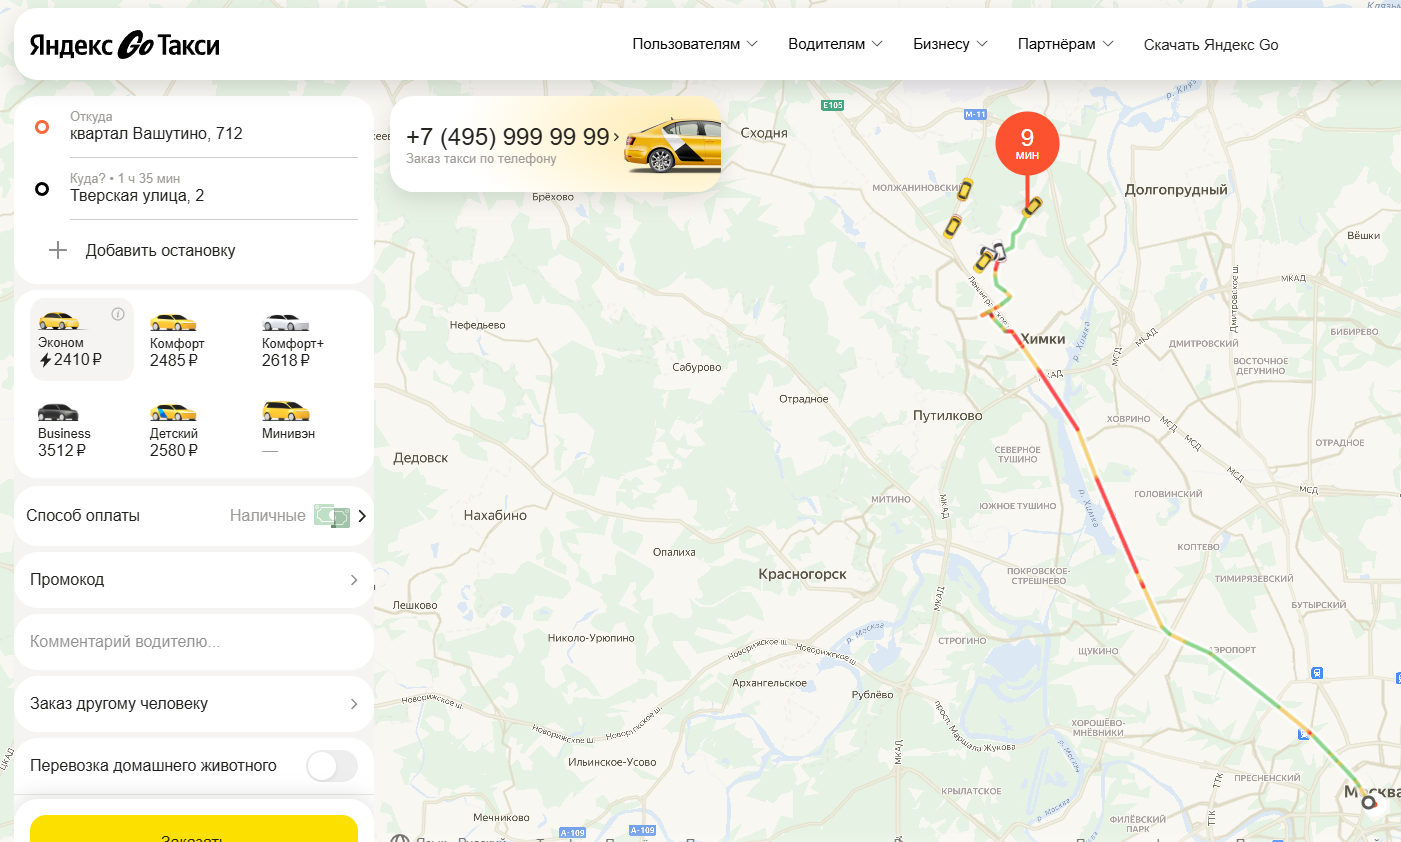Pick the Комфорт+ tariff car icon

click(x=285, y=321)
